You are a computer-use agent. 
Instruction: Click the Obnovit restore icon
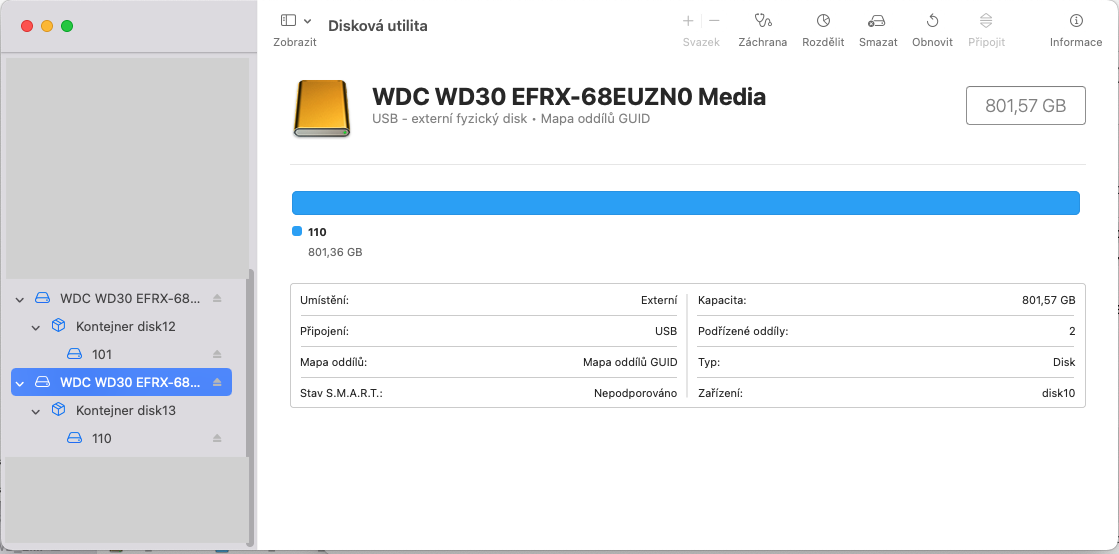pyautogui.click(x=932, y=21)
